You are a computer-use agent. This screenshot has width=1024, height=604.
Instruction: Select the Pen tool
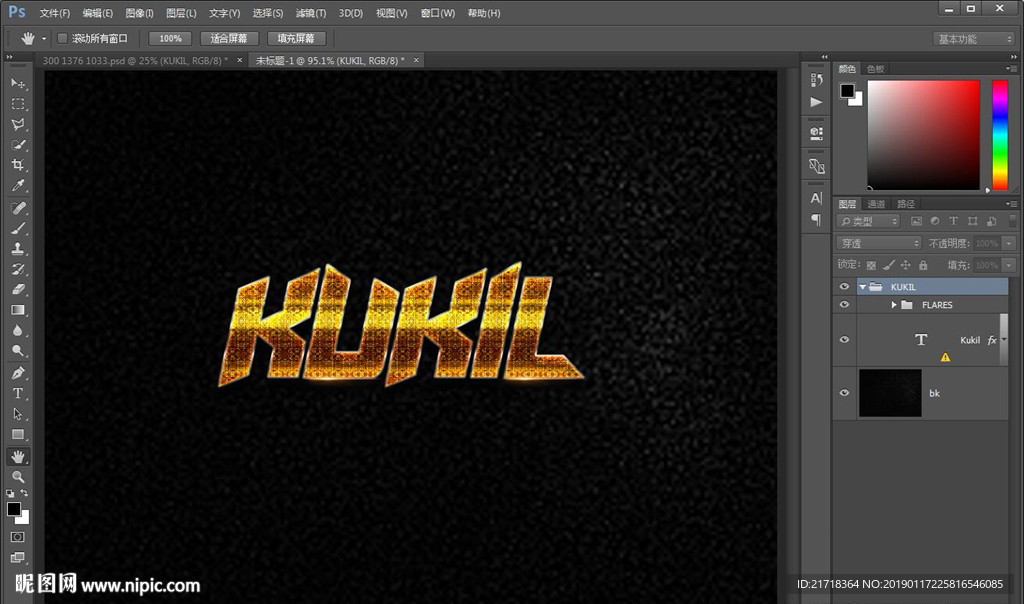(18, 373)
